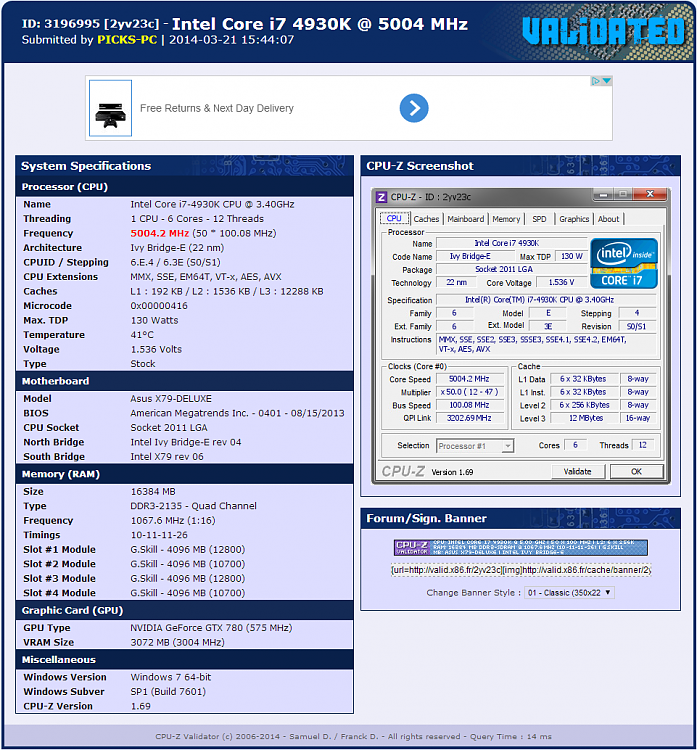Click the '0x00000416' microcode value
Image resolution: width=697 pixels, height=750 pixels.
(x=159, y=306)
